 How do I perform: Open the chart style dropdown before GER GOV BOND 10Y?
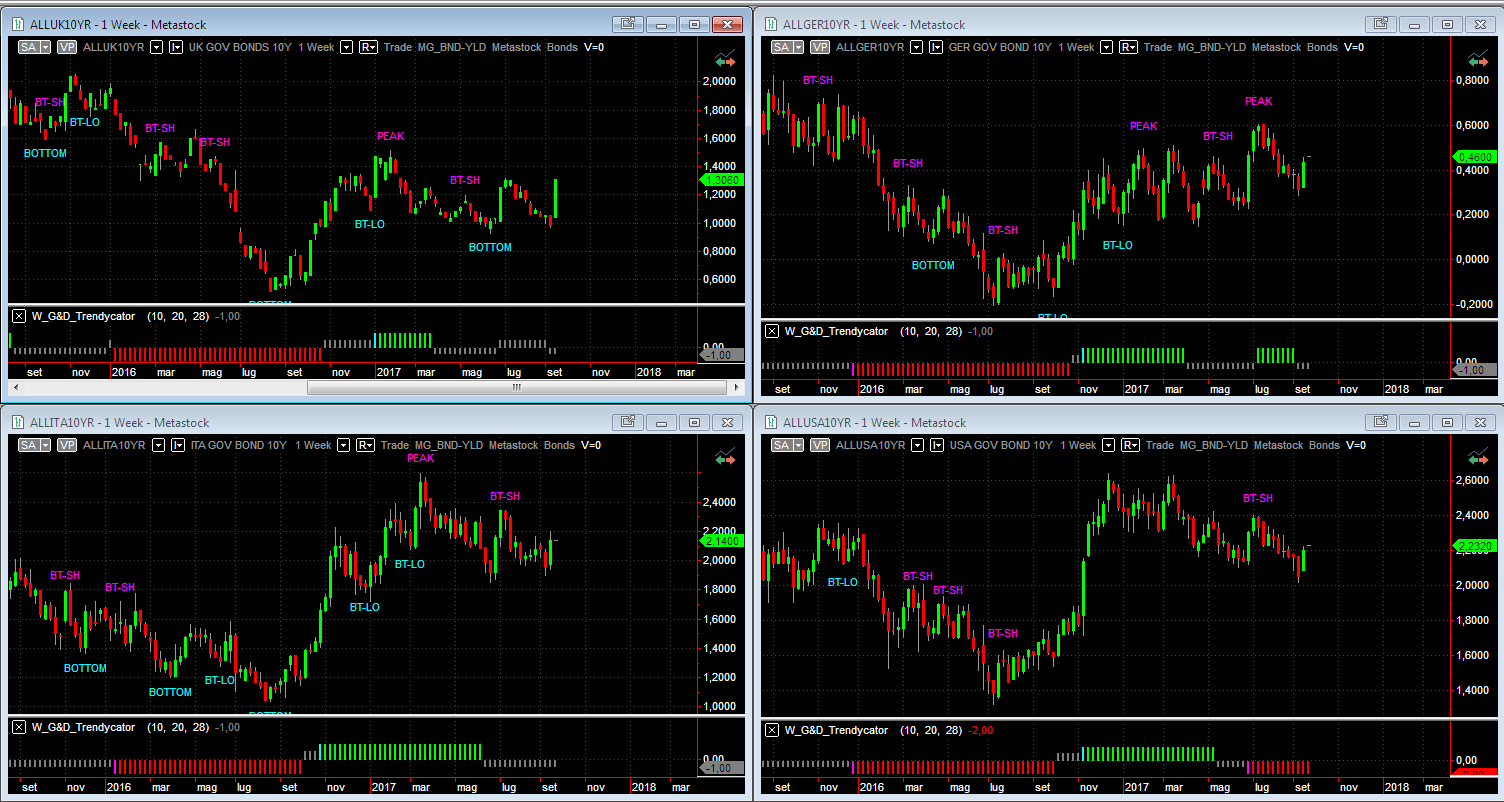(936, 47)
